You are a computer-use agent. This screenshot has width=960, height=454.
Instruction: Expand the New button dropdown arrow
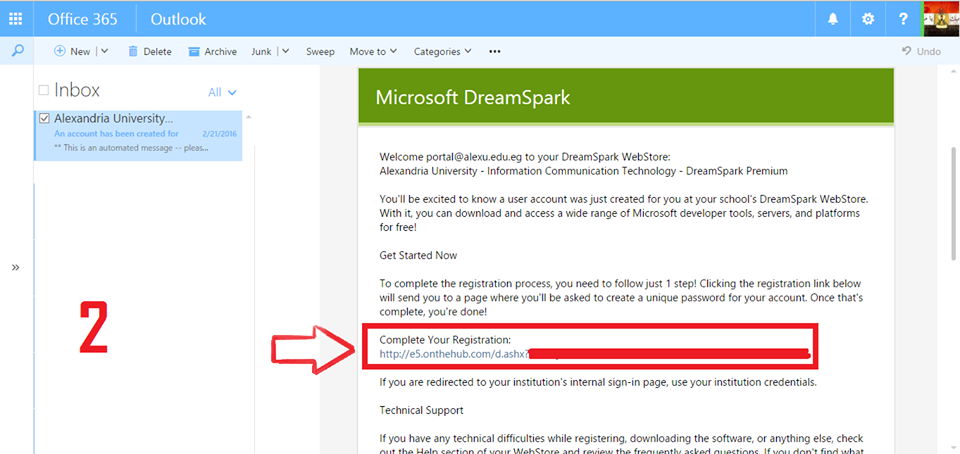tap(104, 51)
